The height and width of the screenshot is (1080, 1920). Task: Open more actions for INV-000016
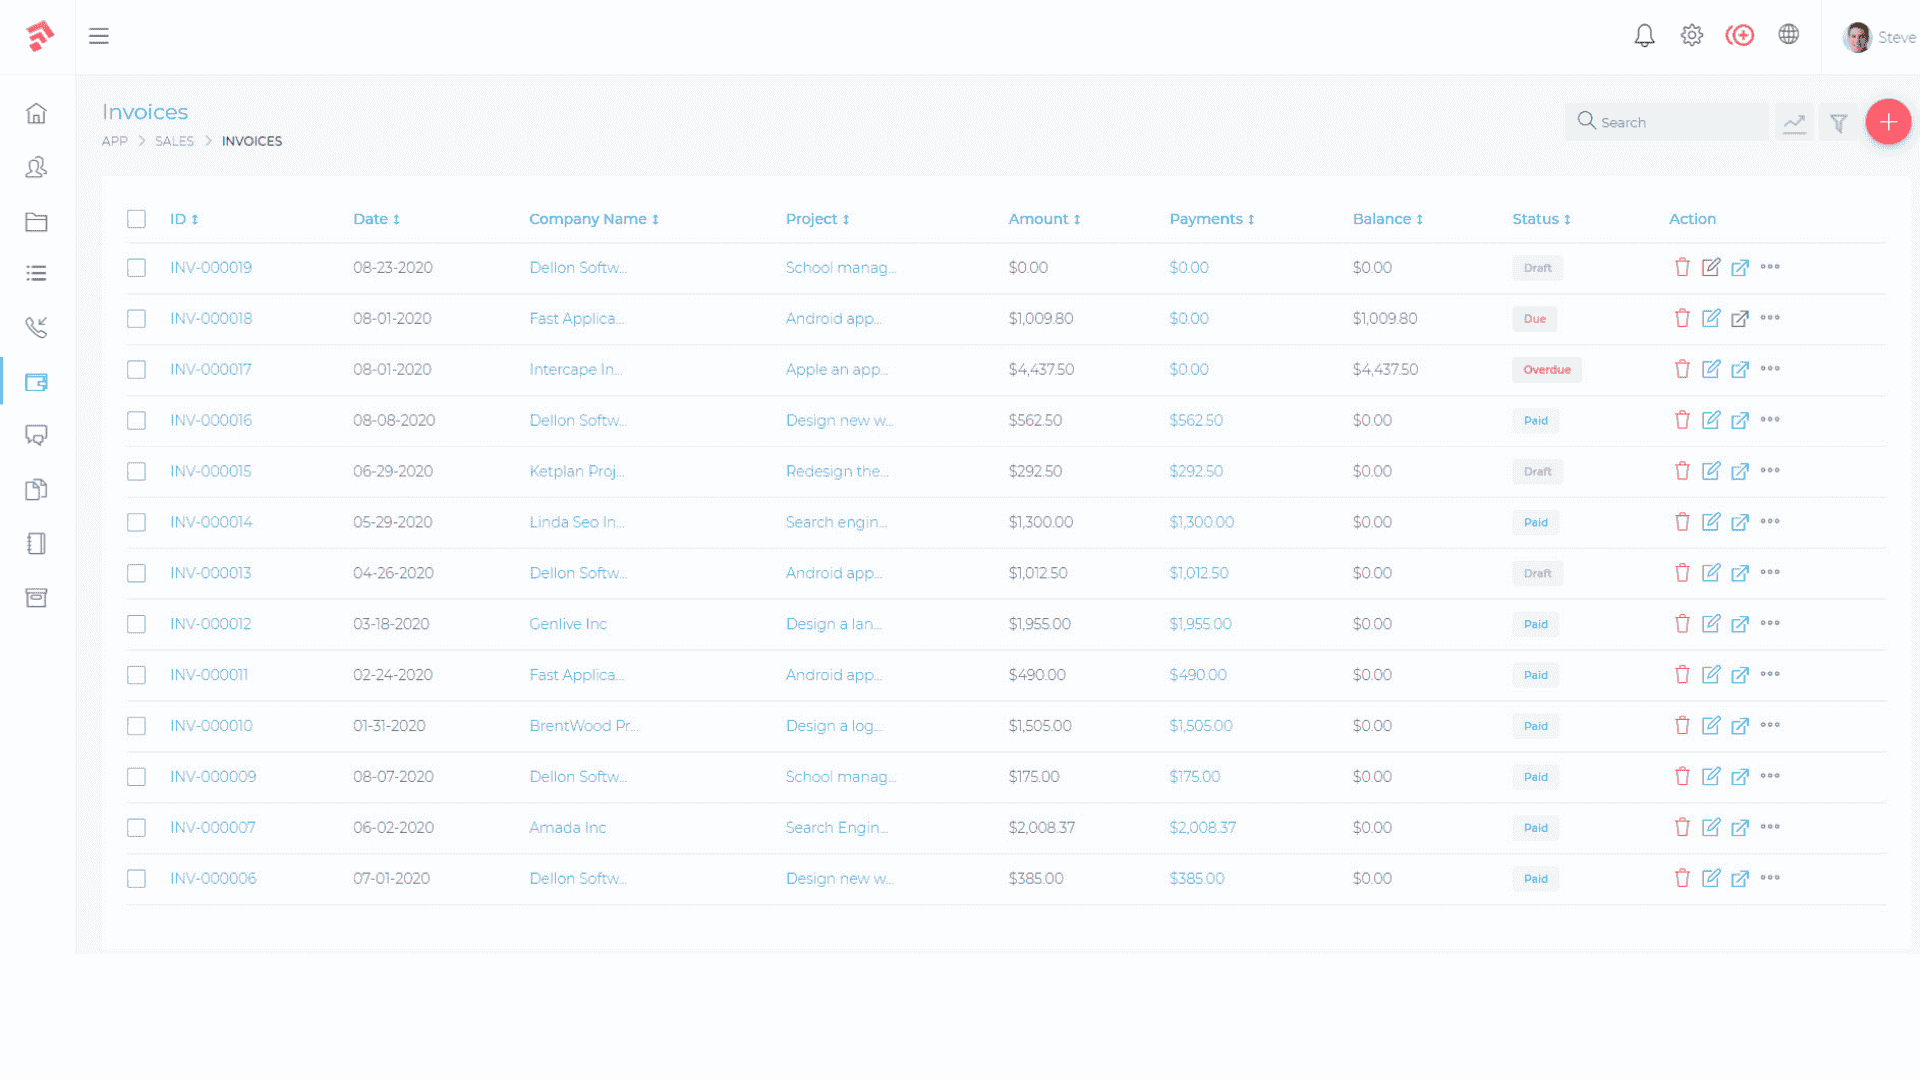coord(1770,419)
